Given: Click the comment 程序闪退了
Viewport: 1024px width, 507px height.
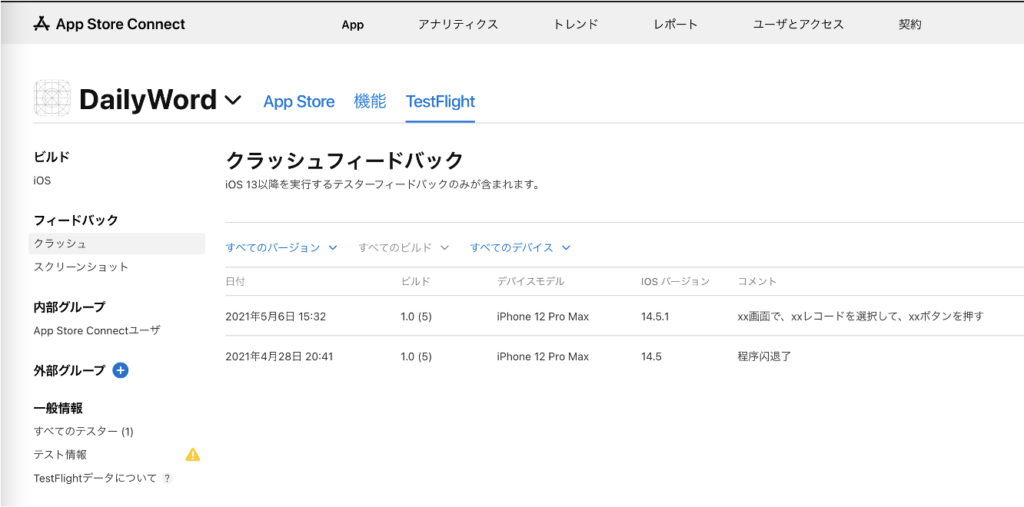Looking at the screenshot, I should point(764,357).
